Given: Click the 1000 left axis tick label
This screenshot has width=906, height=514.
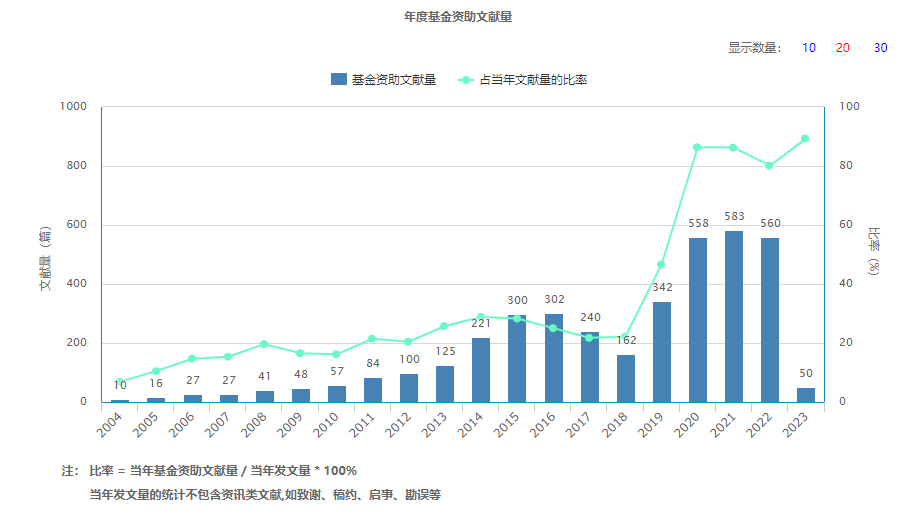Looking at the screenshot, I should tap(73, 106).
